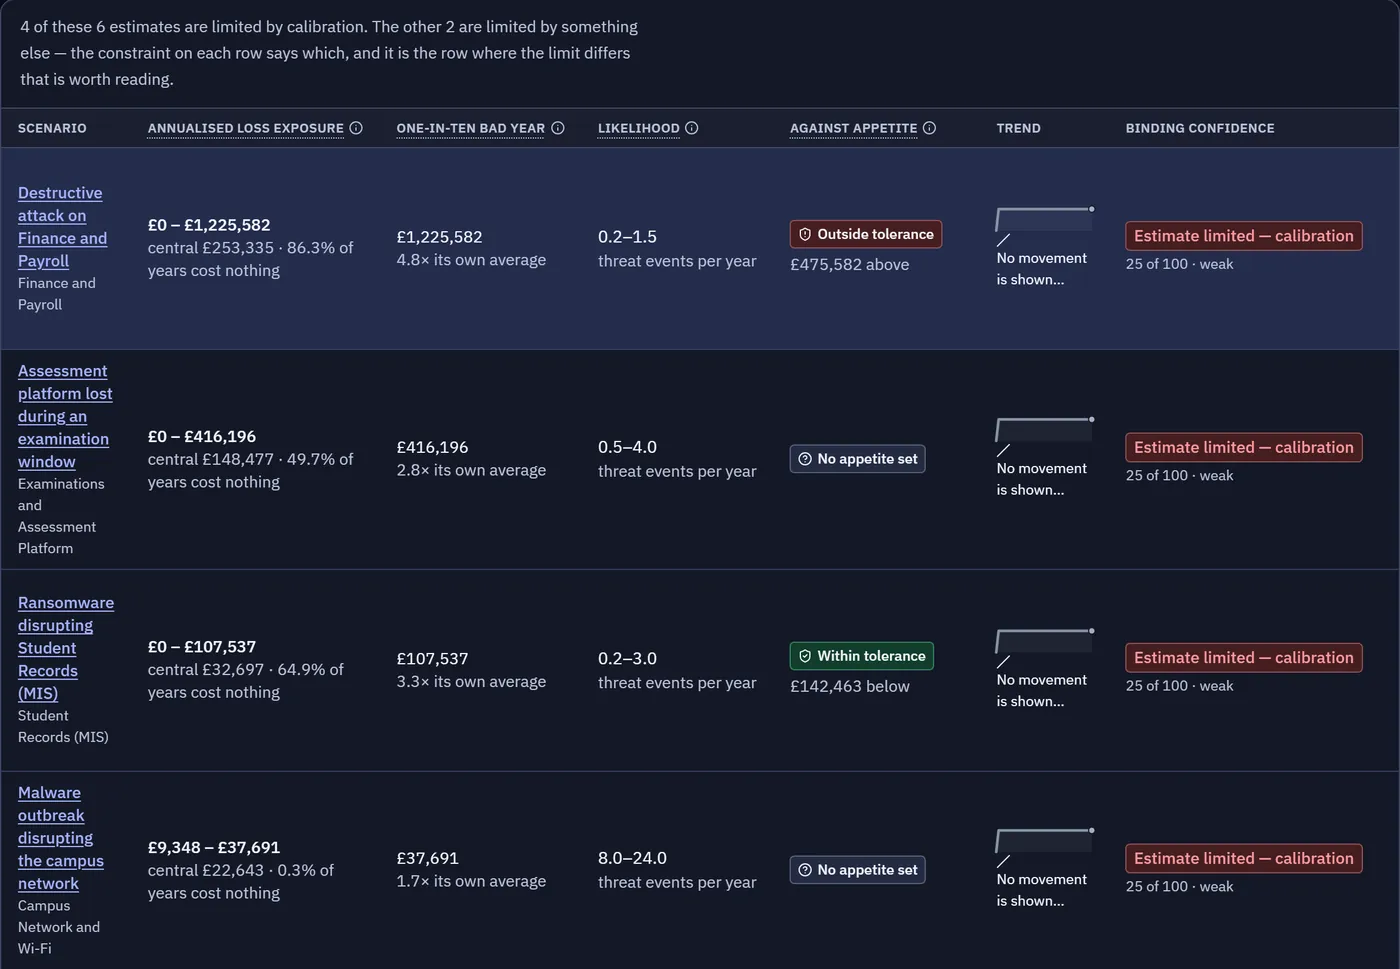Click the Annualised Loss Exposure column header

coord(245,128)
